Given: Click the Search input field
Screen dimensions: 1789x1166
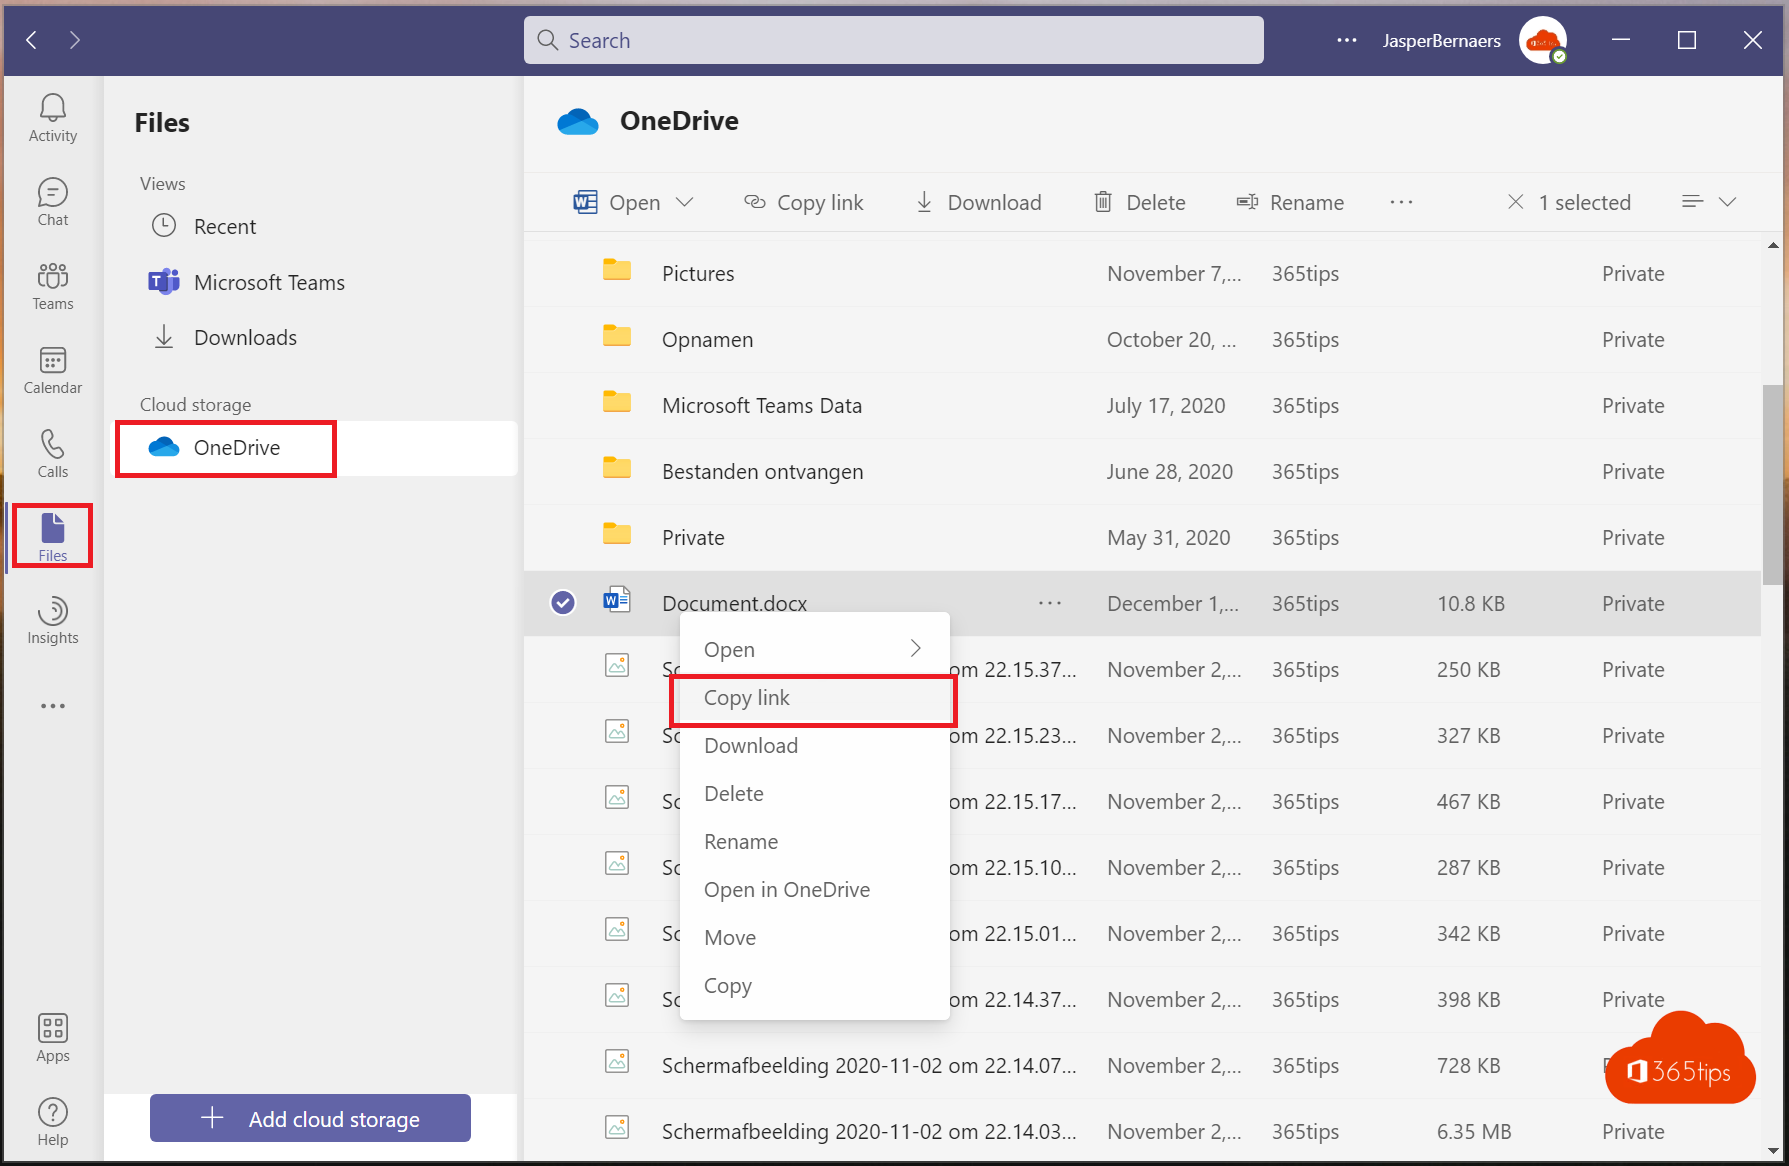Looking at the screenshot, I should (893, 41).
